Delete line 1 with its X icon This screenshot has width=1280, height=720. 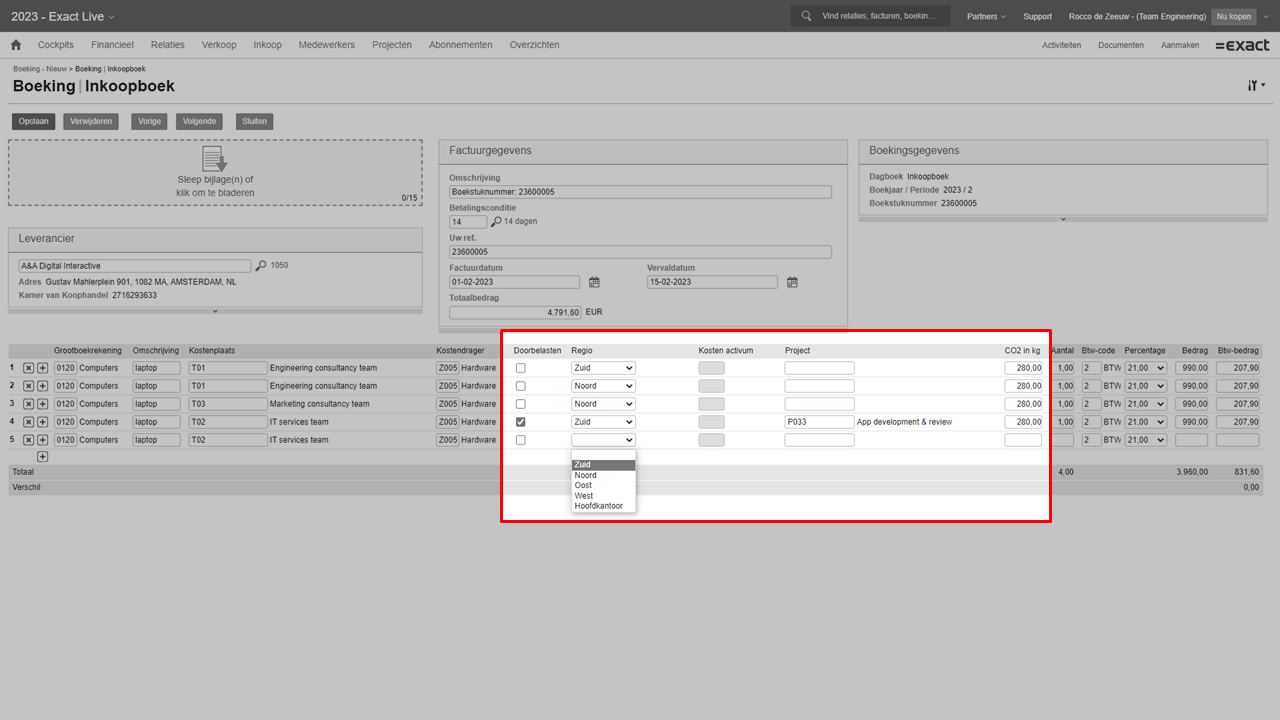[x=28, y=368]
